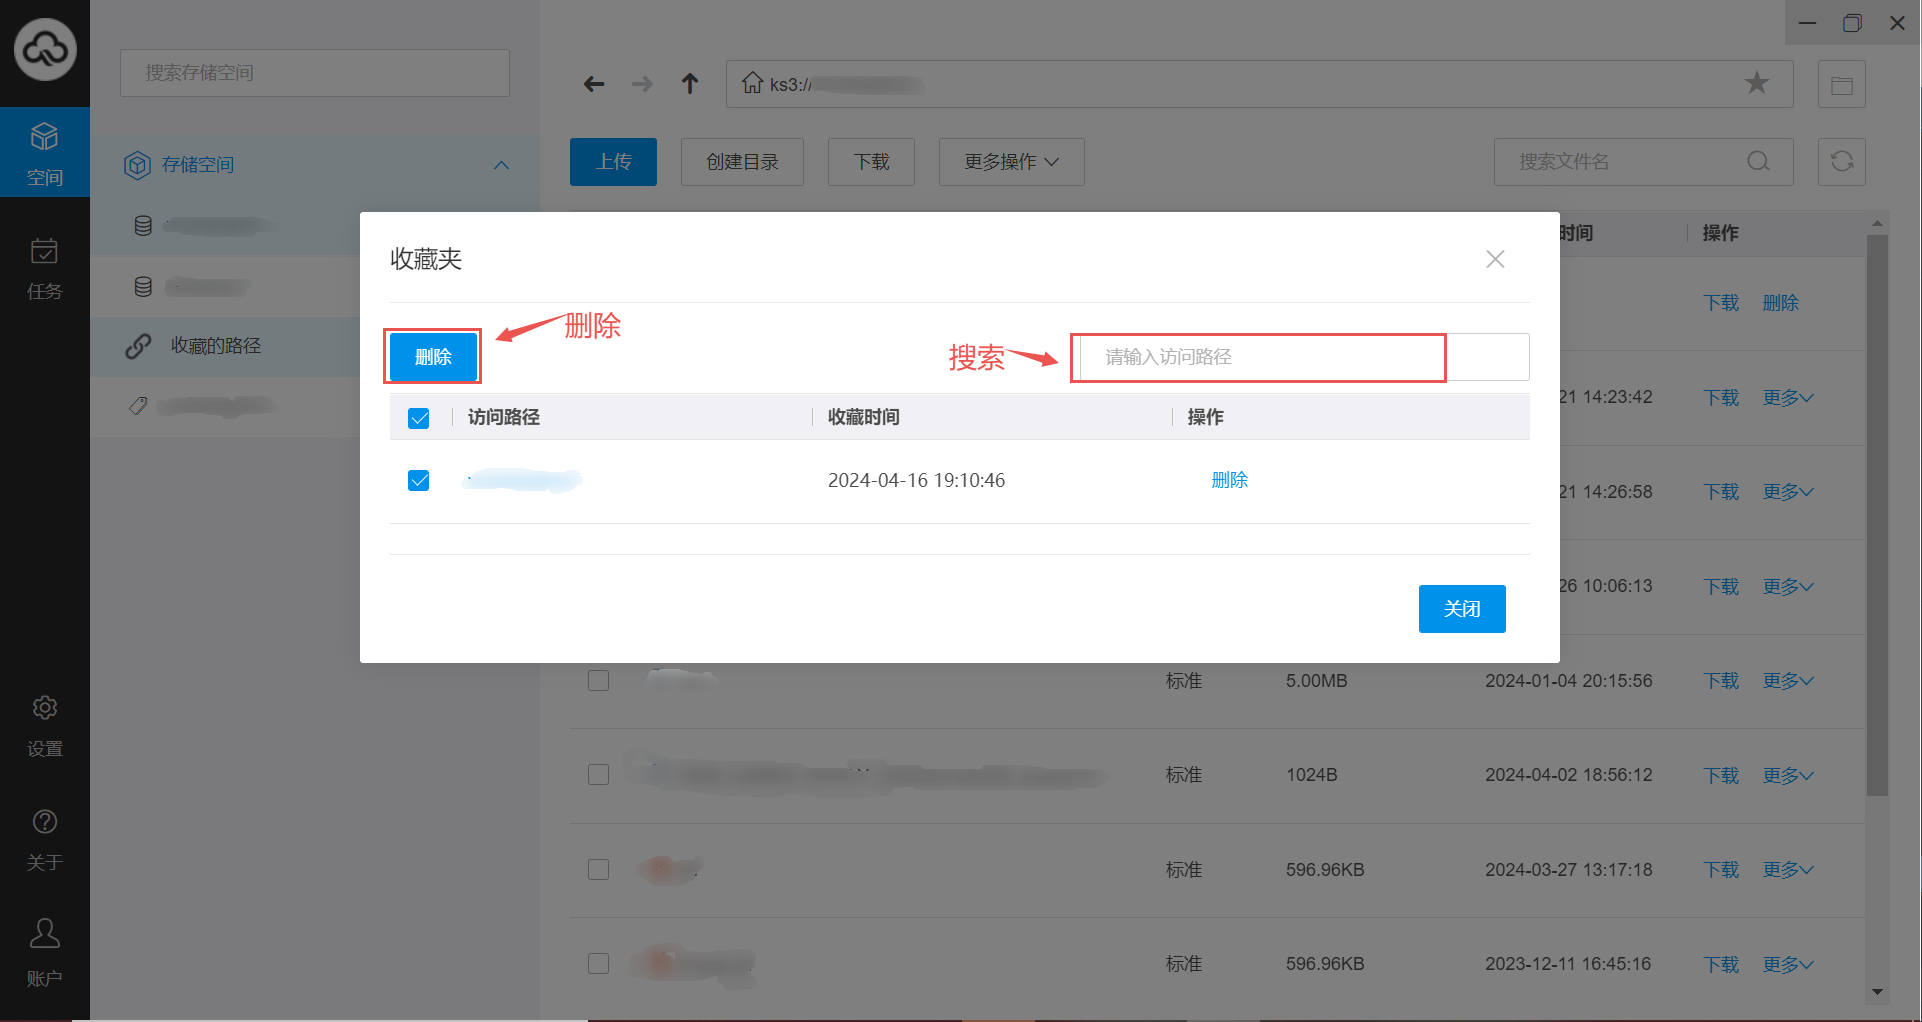Click 下载 for row 14:23:42
The height and width of the screenshot is (1022, 1922).
(x=1722, y=398)
